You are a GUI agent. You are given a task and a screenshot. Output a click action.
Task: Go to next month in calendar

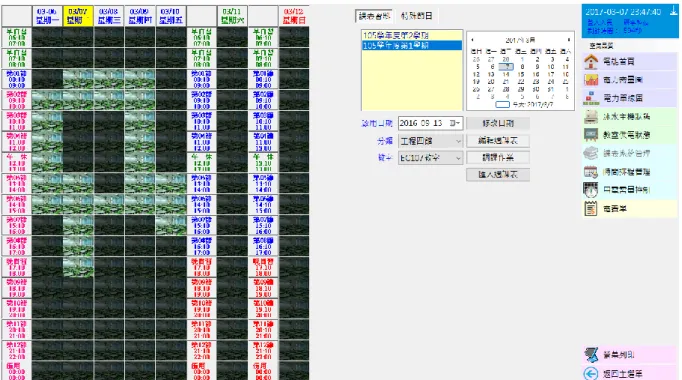[x=568, y=40]
